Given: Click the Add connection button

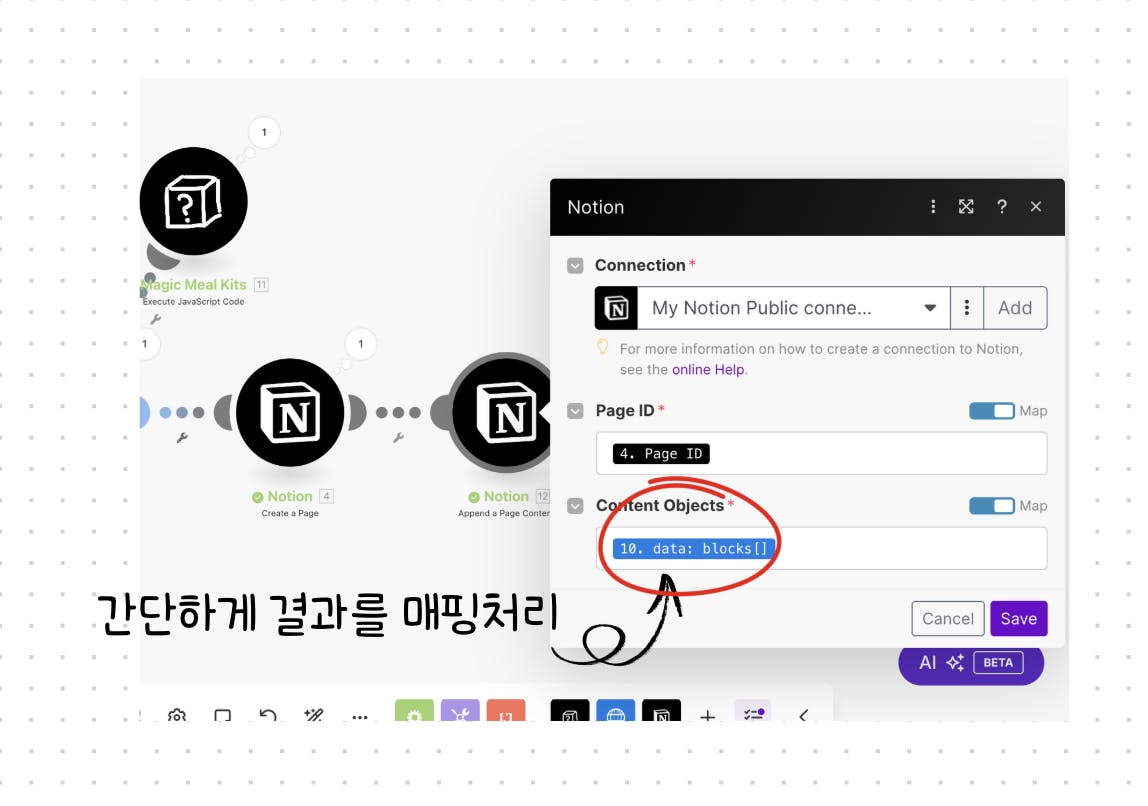Looking at the screenshot, I should (x=1015, y=308).
